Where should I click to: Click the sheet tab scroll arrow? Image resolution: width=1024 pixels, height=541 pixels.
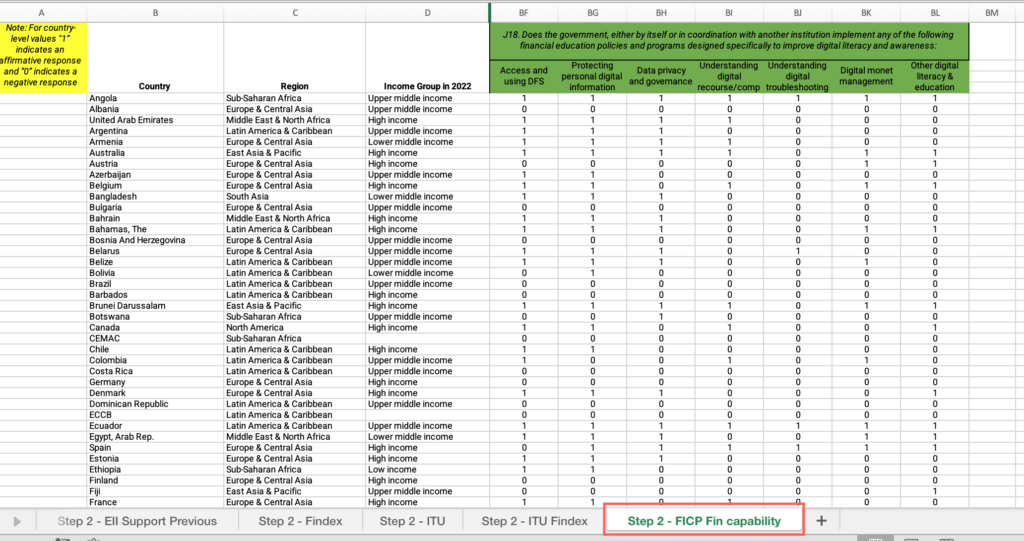(x=17, y=521)
